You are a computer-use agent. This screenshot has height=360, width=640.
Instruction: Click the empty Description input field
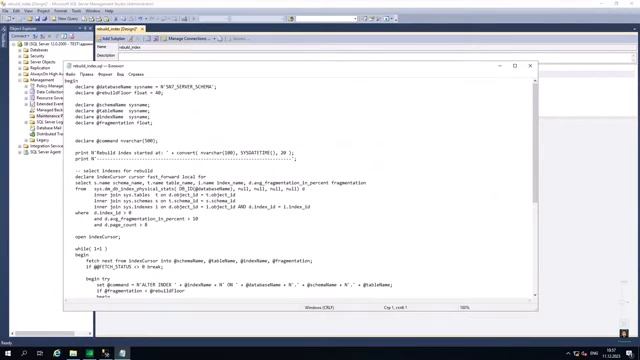coord(376,57)
